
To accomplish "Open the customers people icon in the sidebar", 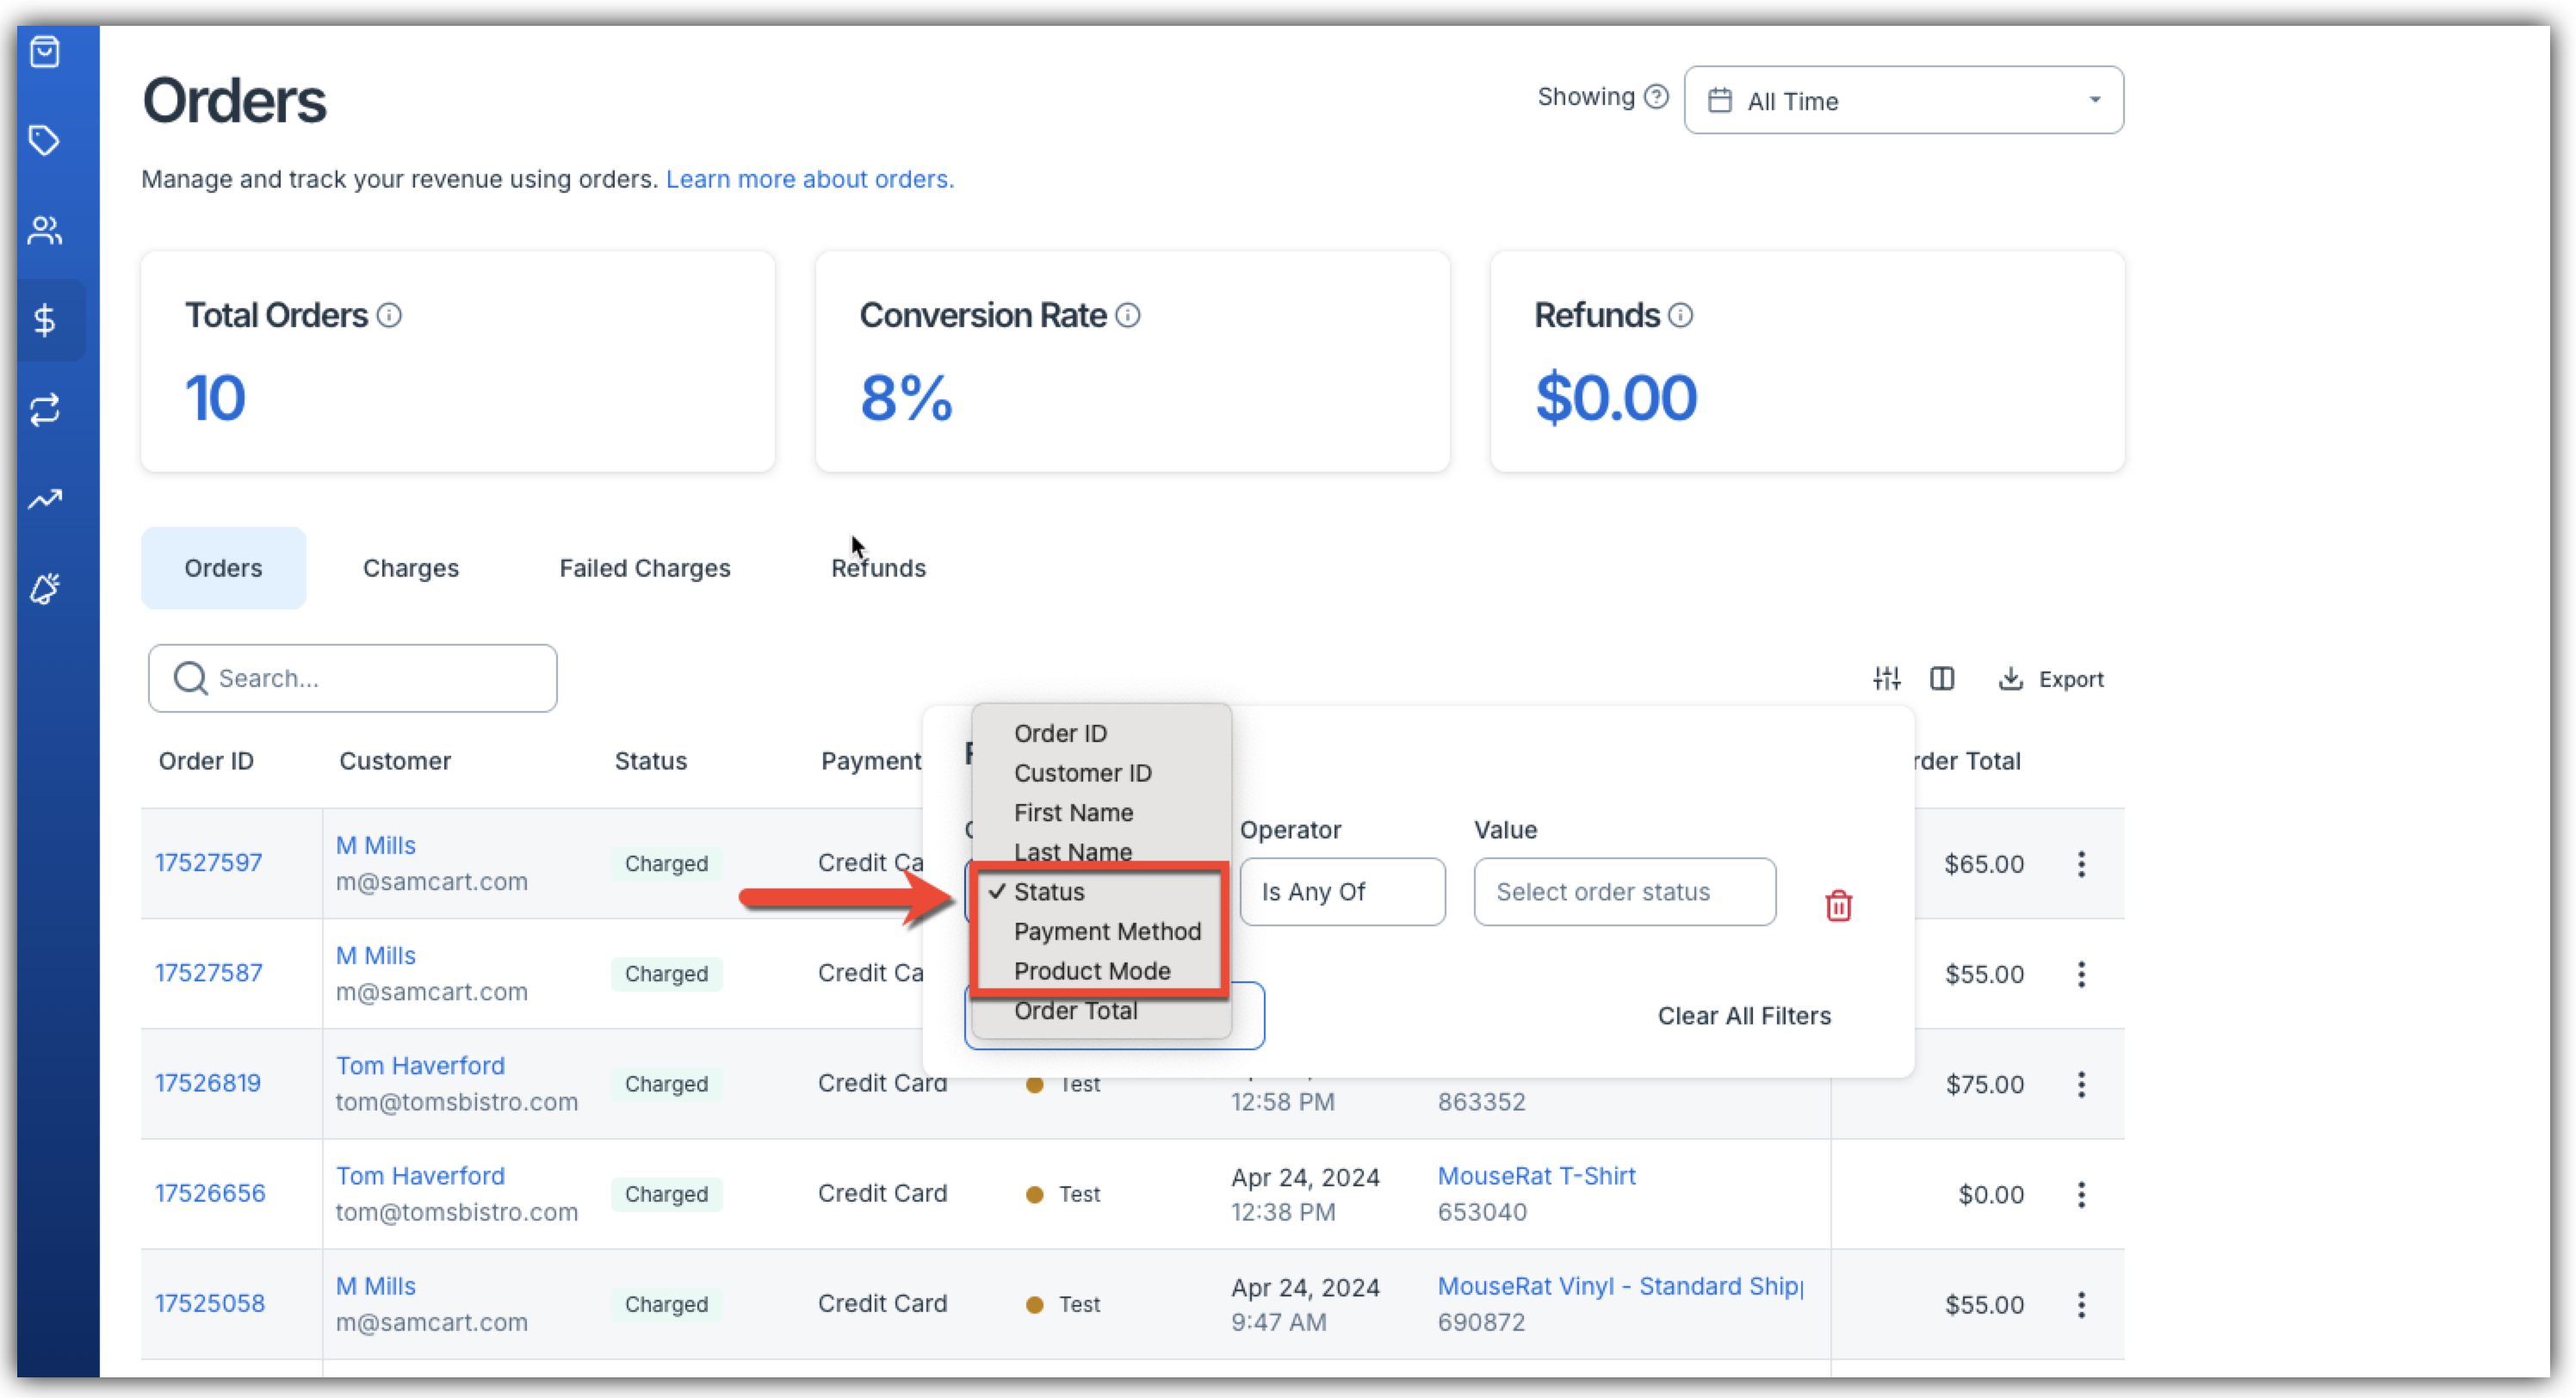I will tap(45, 231).
